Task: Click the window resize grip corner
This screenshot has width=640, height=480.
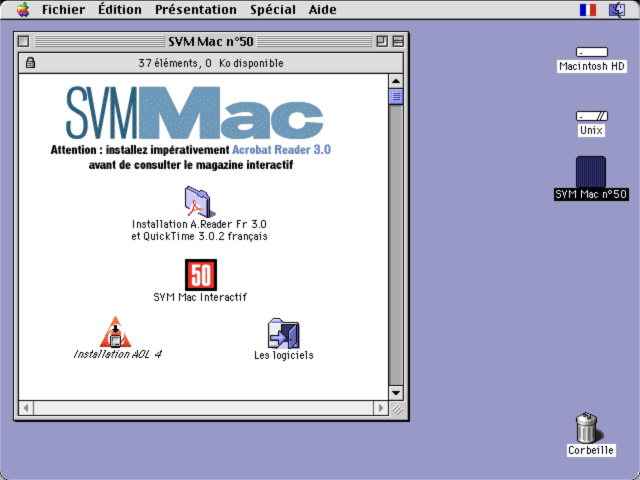Action: [397, 409]
